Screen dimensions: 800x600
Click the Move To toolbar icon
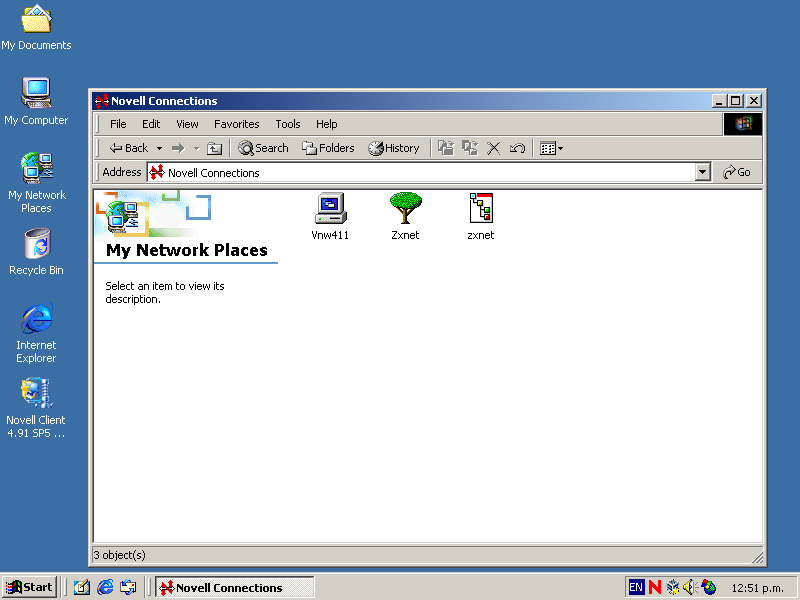click(x=446, y=148)
